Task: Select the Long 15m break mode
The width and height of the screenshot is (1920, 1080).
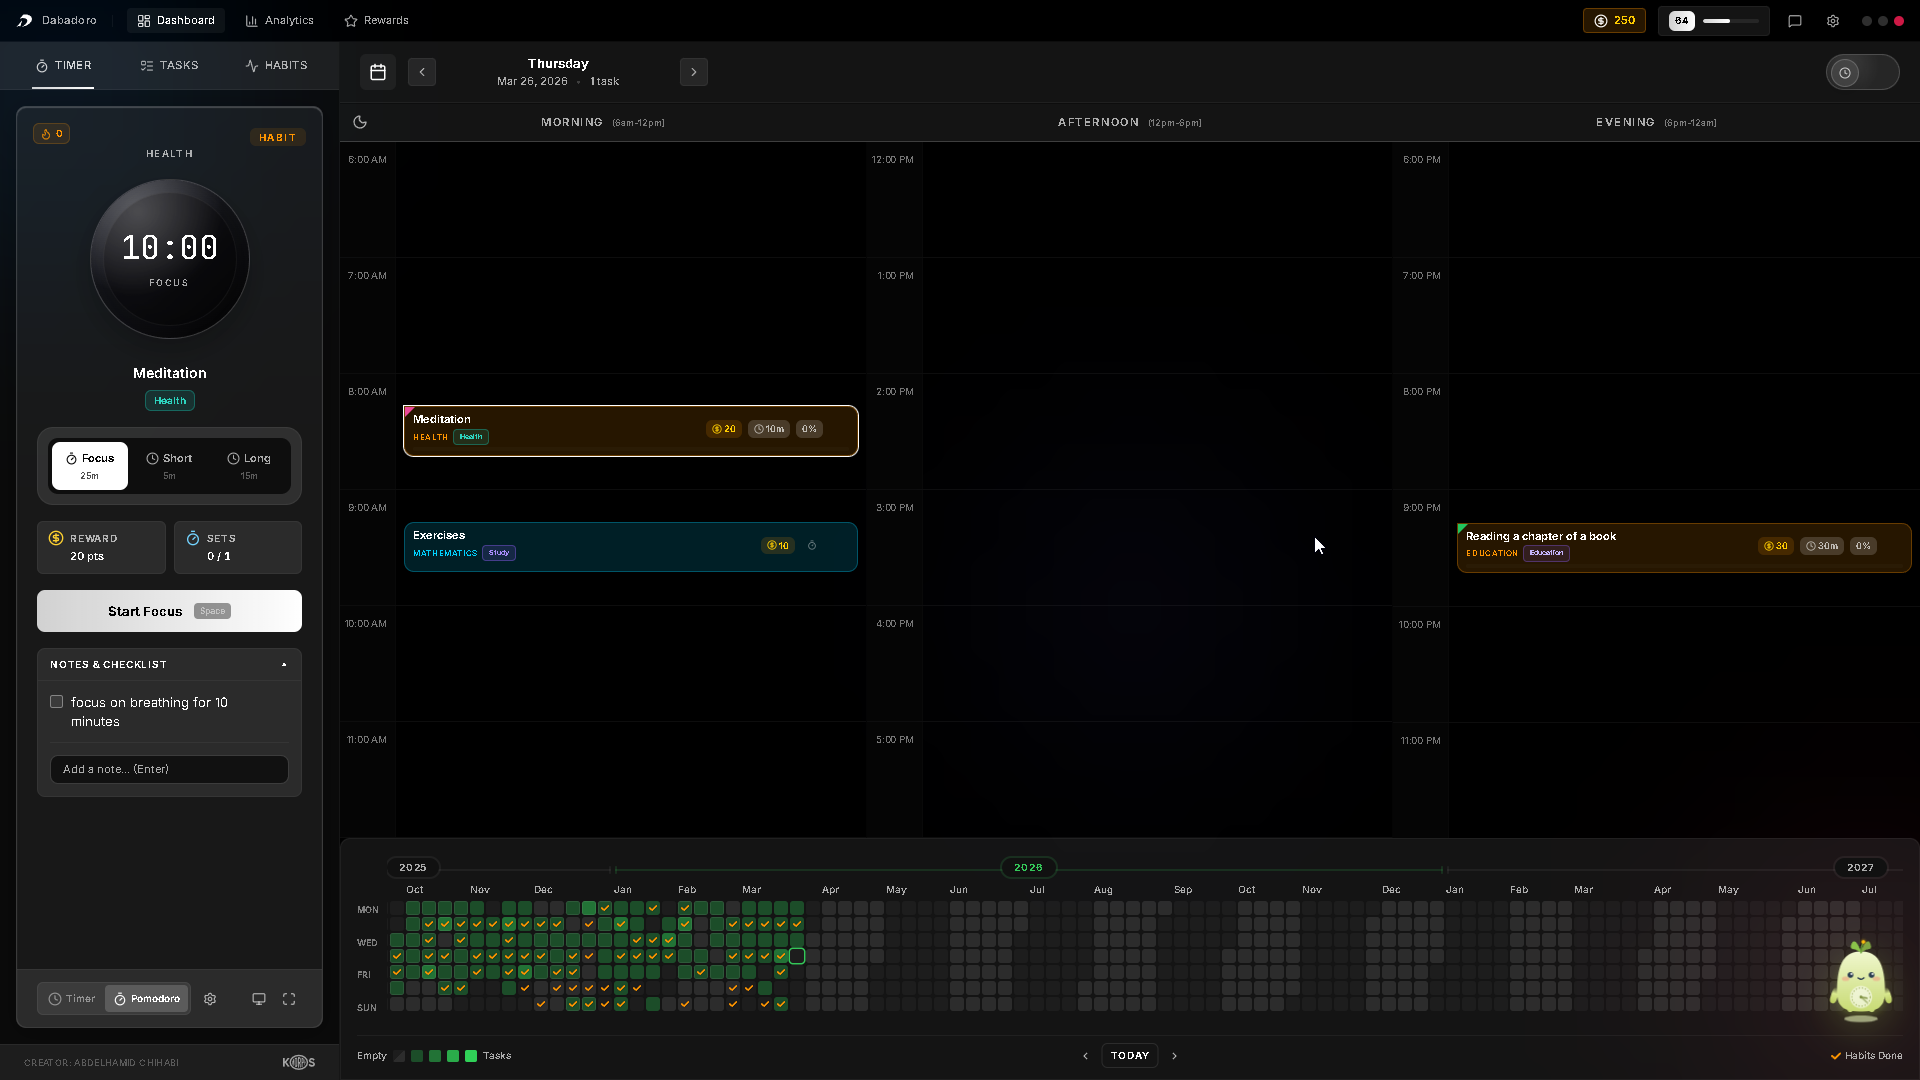Action: tap(249, 466)
